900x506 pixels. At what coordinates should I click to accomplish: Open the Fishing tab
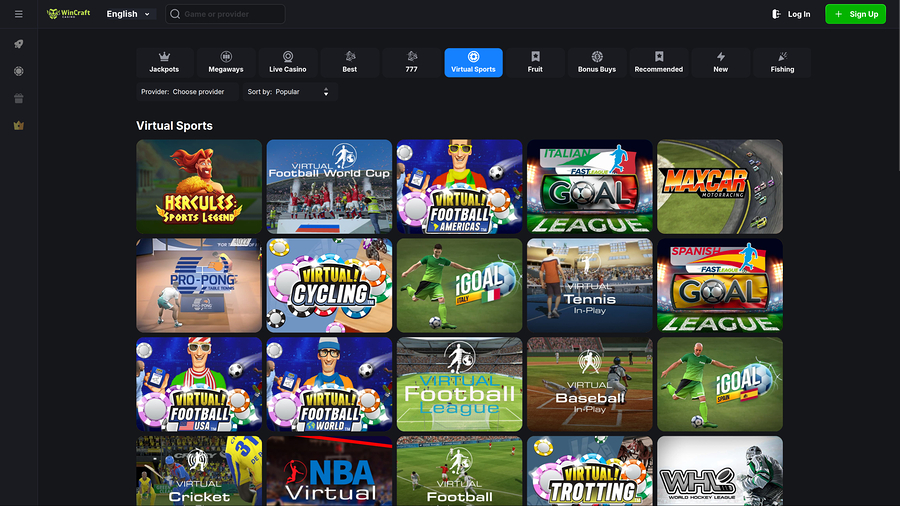(x=782, y=63)
